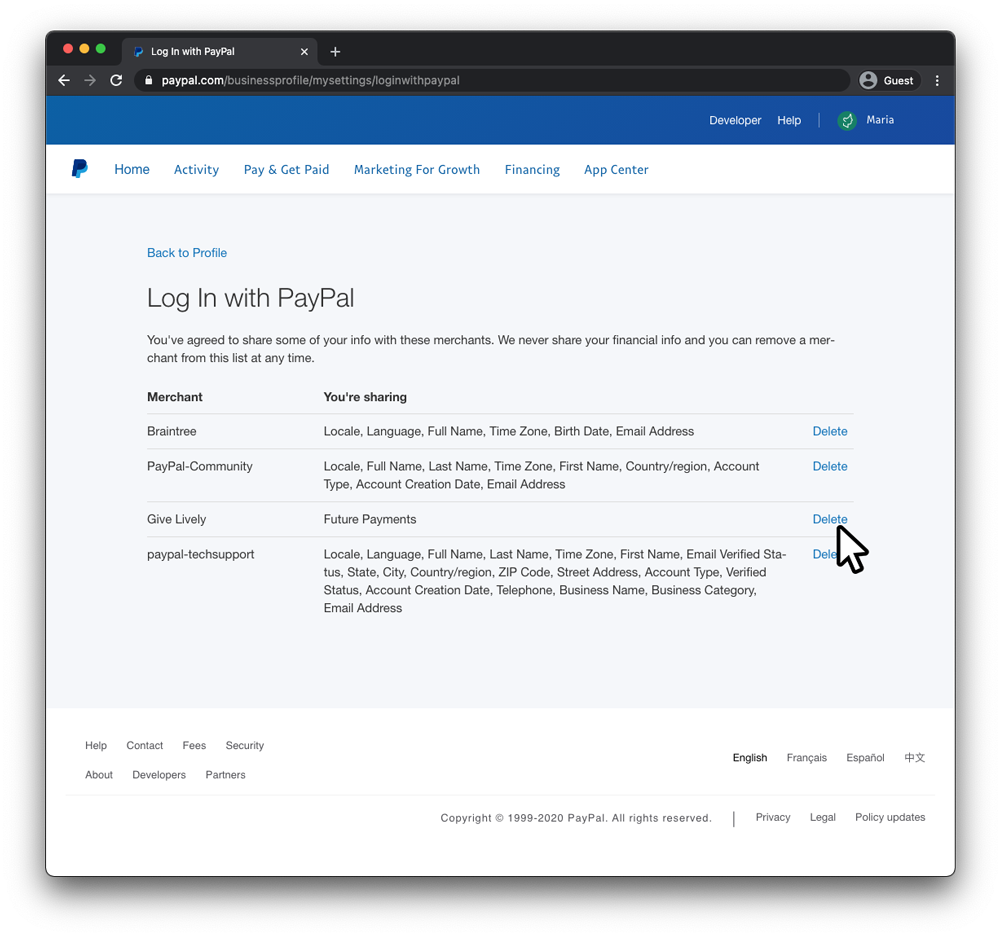Click the Merchant column header
Viewport: 1000px width, 936px height.
tap(175, 397)
